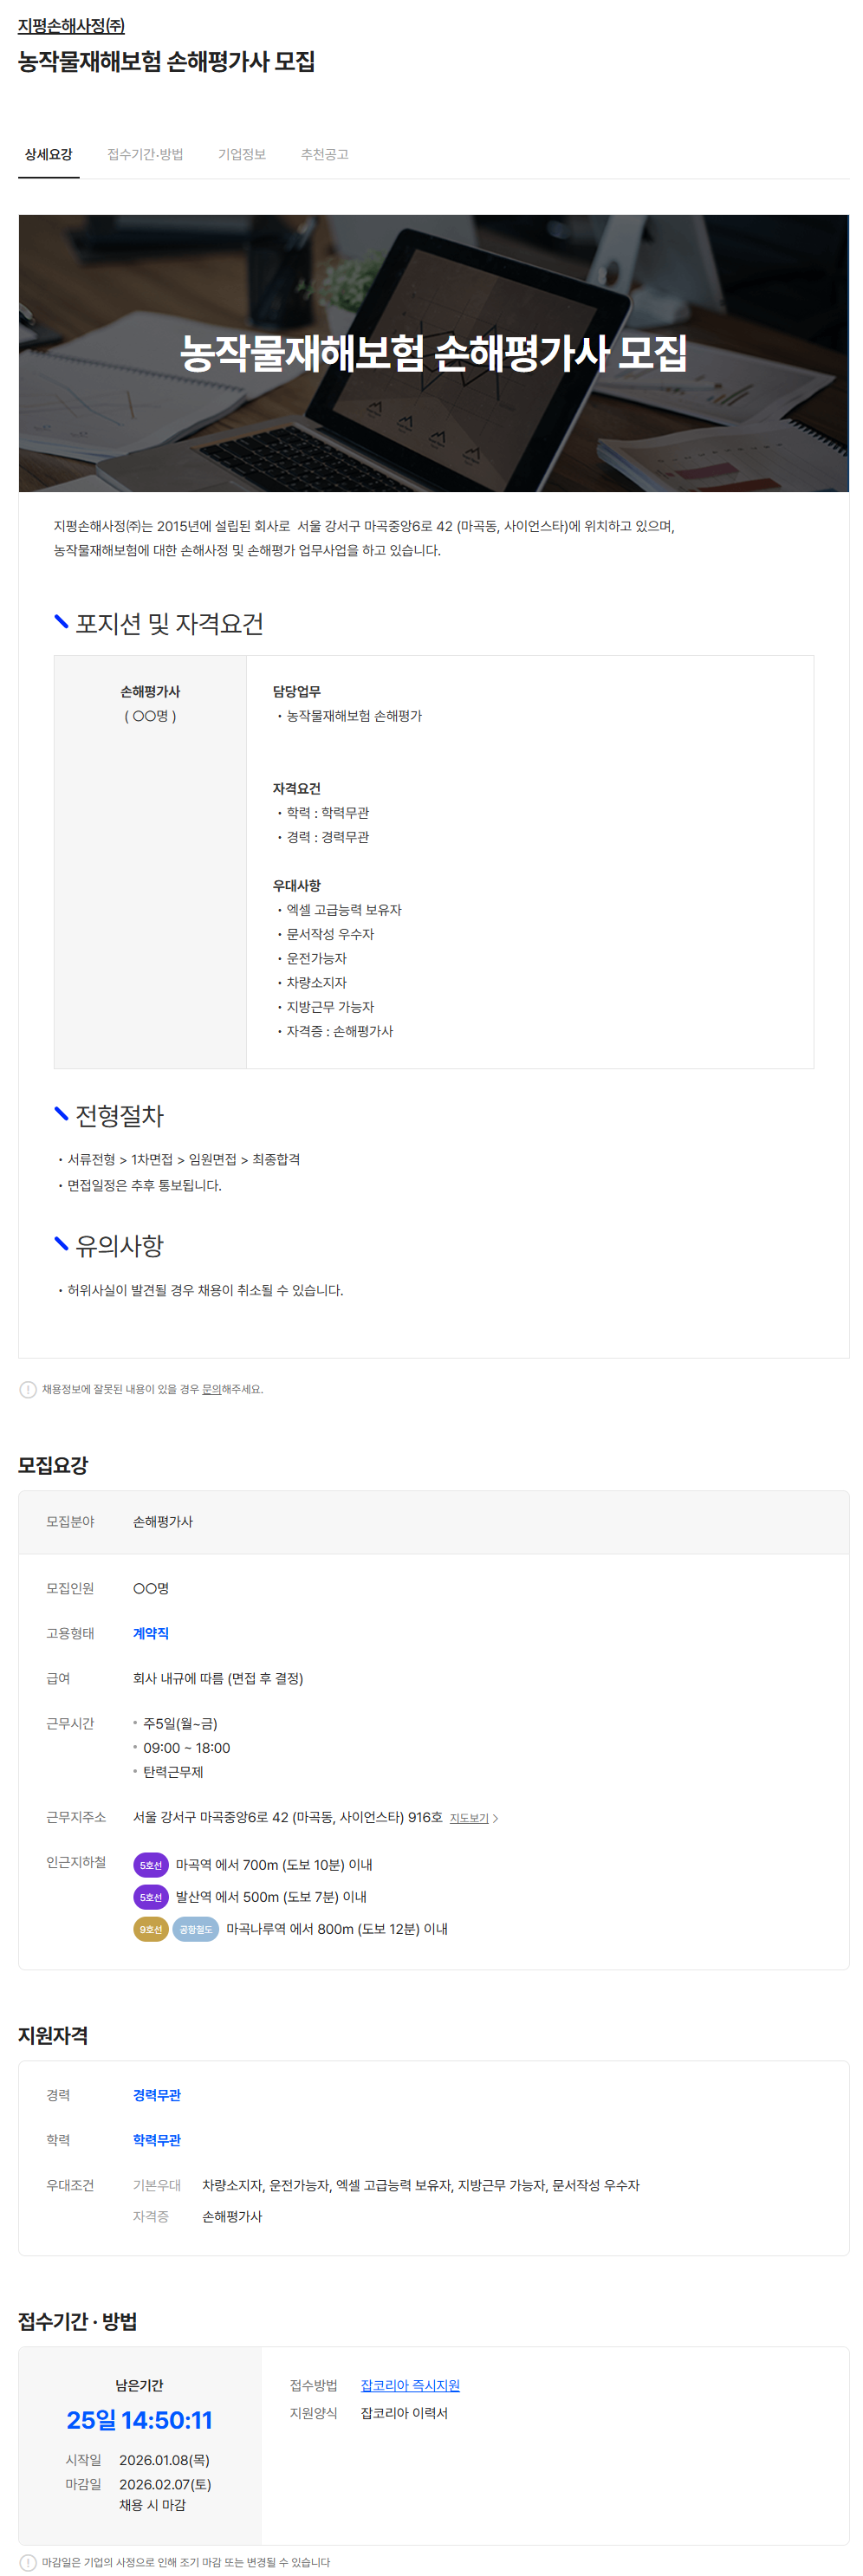Open the 지도보기 map link
This screenshot has width=863, height=2576.
468,1819
